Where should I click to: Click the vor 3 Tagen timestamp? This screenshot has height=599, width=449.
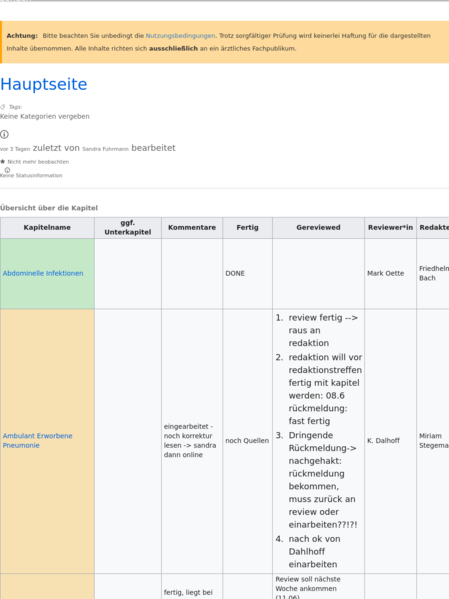[15, 149]
